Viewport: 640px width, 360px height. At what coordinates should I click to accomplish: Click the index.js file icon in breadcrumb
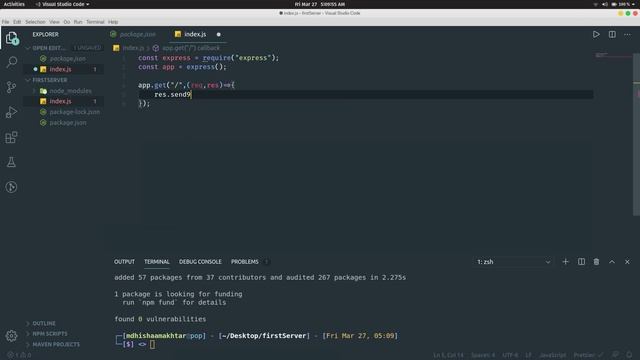tap(116, 48)
